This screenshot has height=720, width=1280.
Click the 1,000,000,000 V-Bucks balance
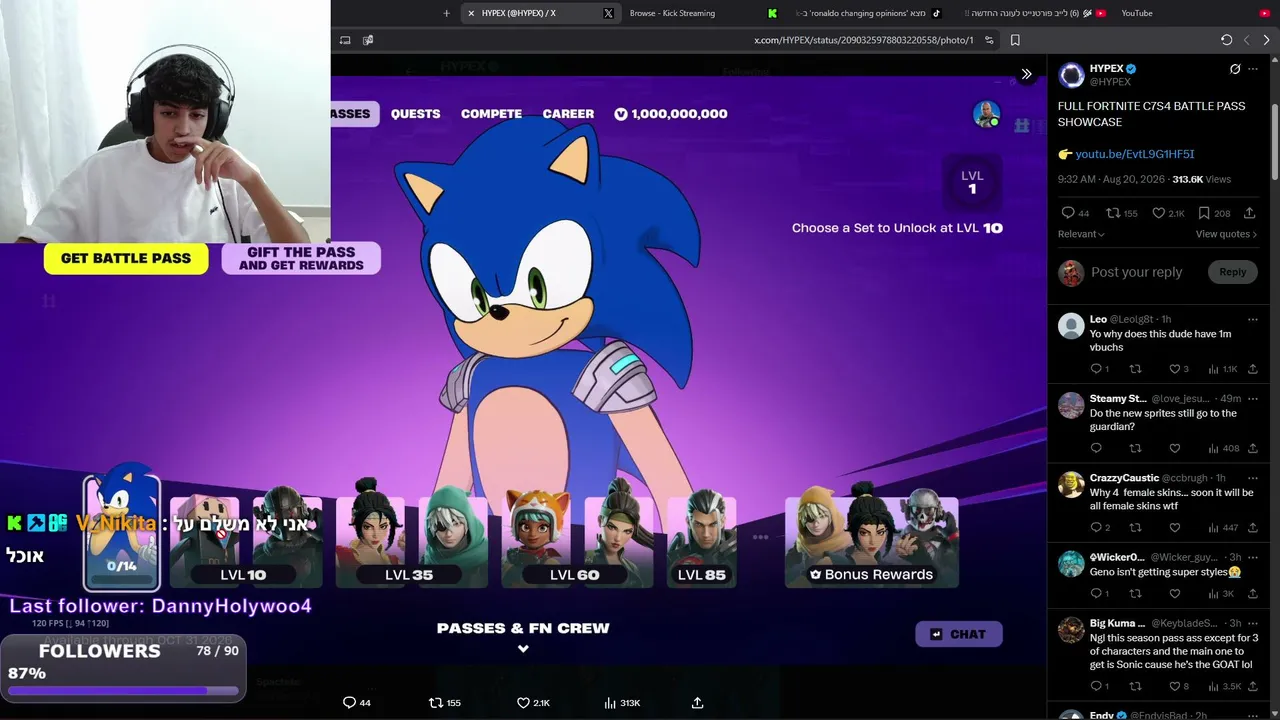671,114
